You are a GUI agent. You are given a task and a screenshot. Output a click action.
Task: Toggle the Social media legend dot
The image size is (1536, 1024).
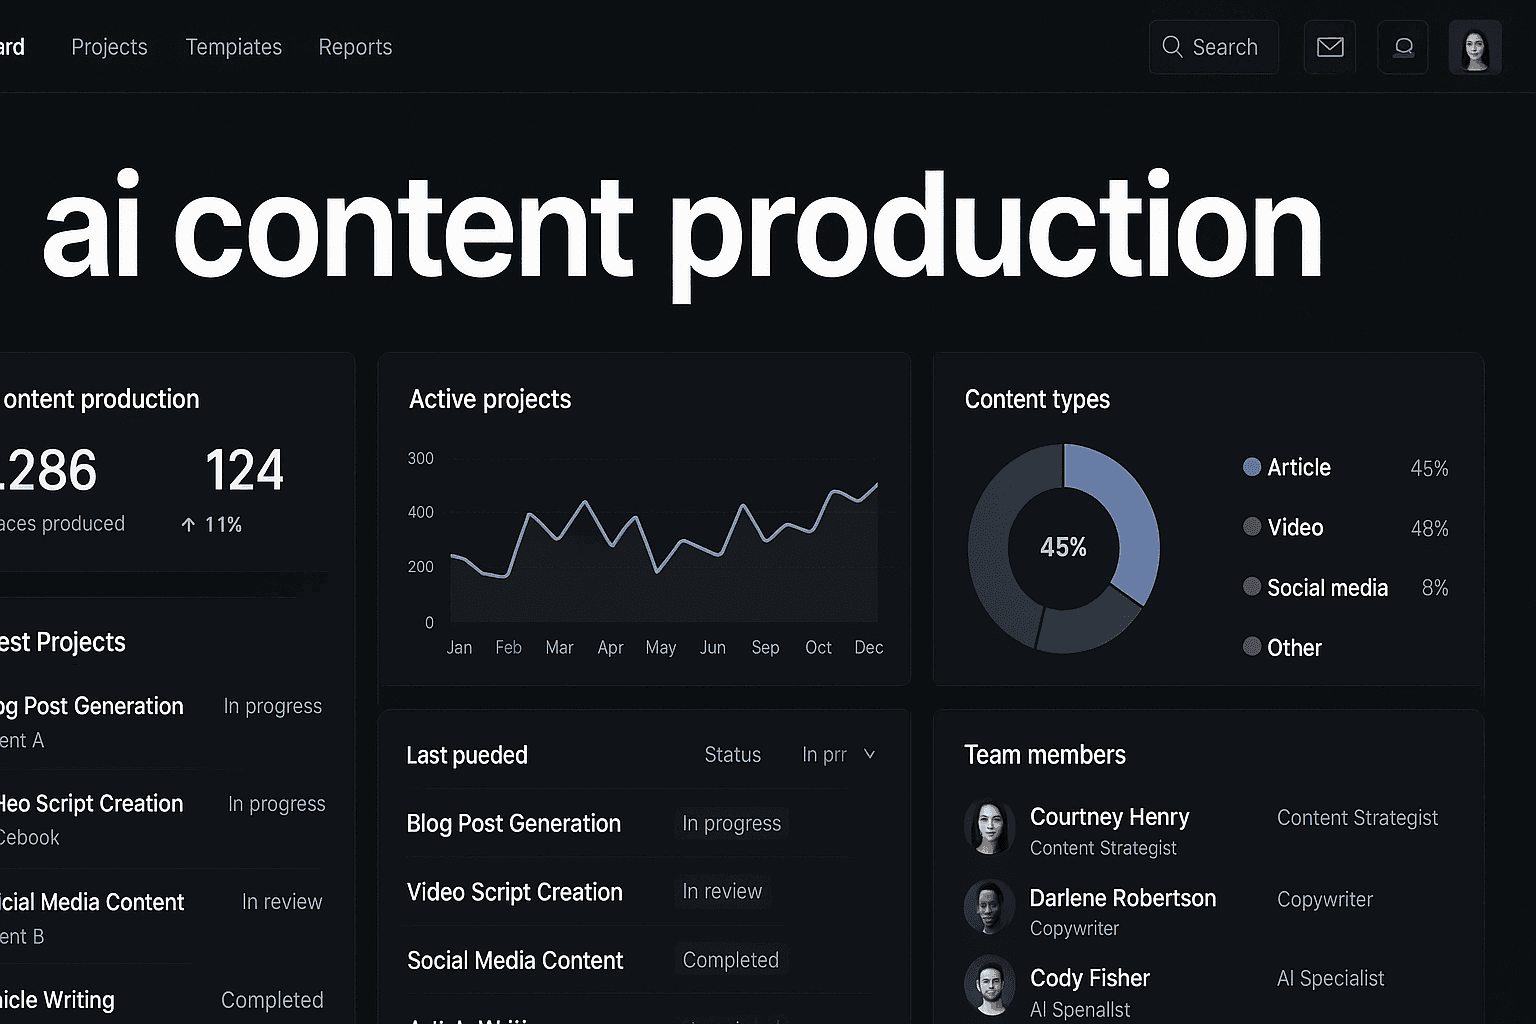1251,587
